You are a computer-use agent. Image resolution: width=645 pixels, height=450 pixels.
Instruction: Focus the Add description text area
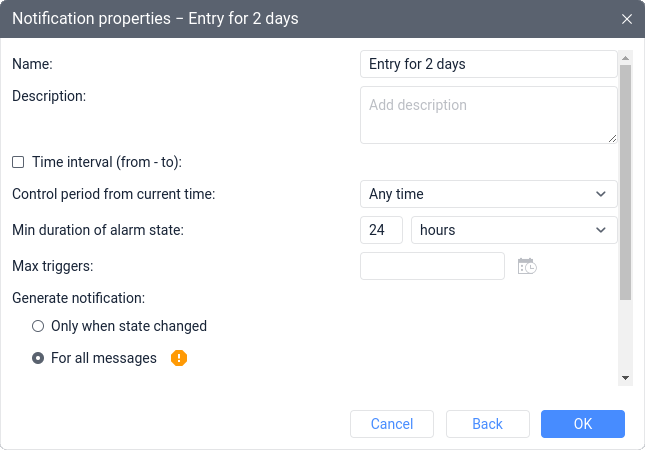pyautogui.click(x=488, y=114)
